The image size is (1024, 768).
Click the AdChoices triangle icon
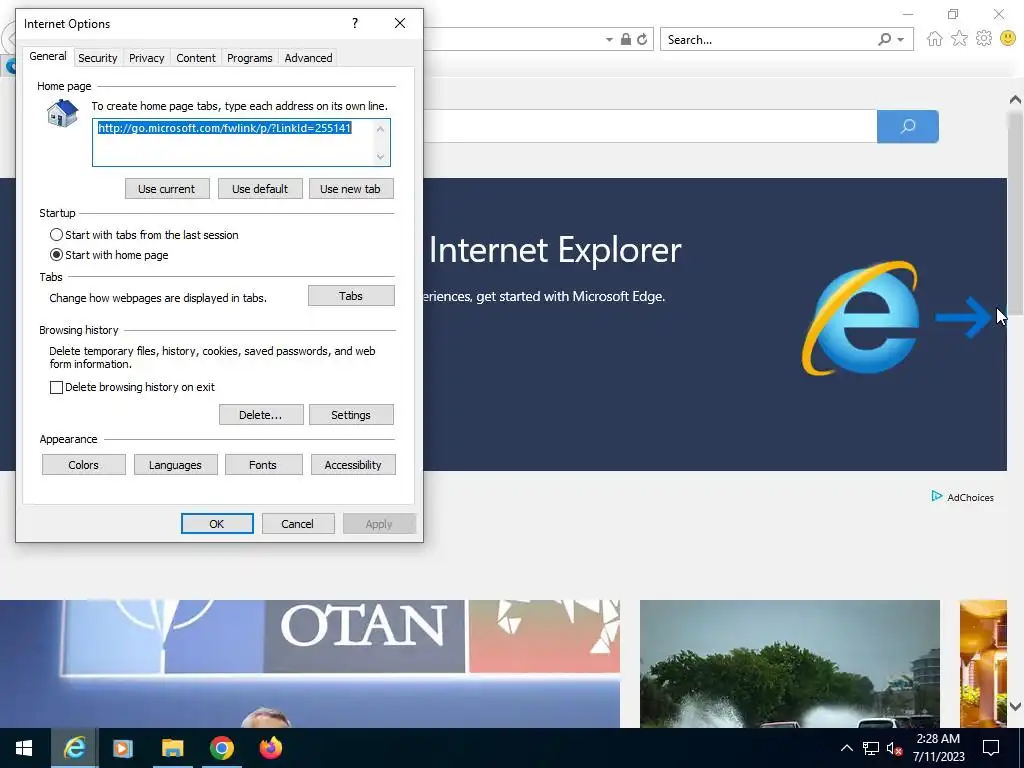tap(936, 496)
